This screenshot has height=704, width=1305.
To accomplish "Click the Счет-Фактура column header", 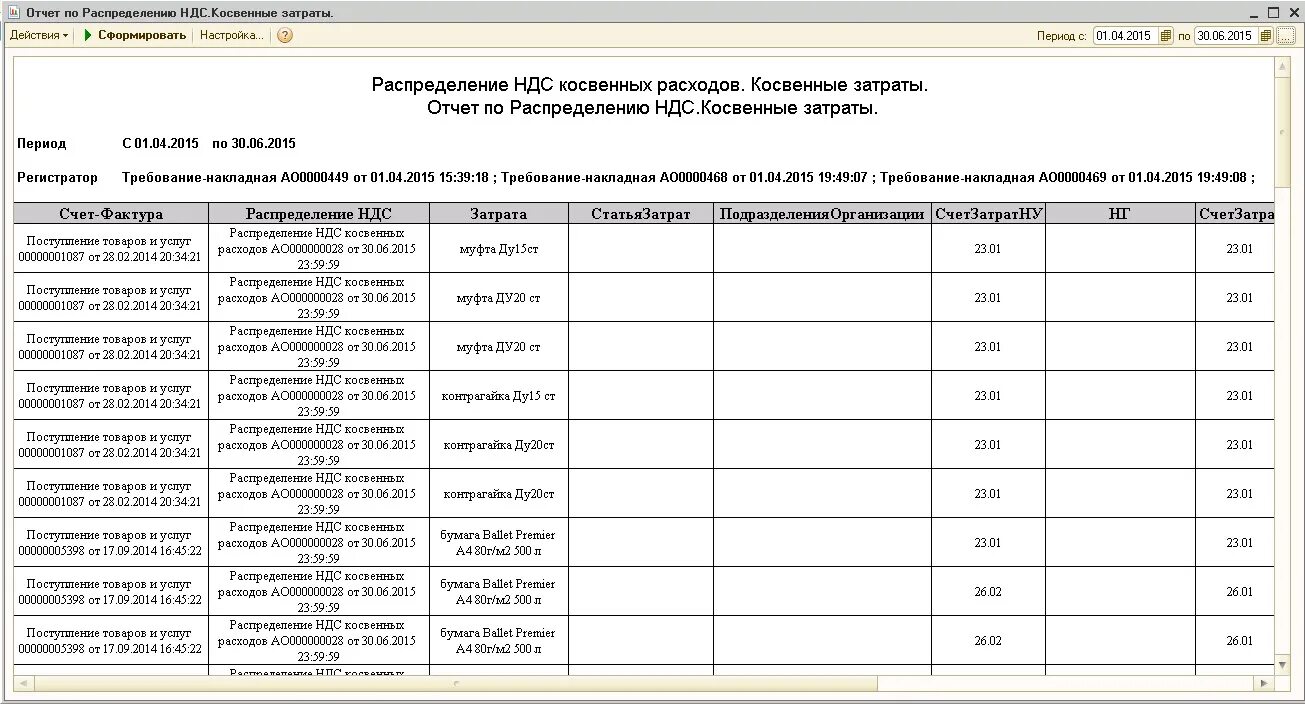I will [x=108, y=213].
